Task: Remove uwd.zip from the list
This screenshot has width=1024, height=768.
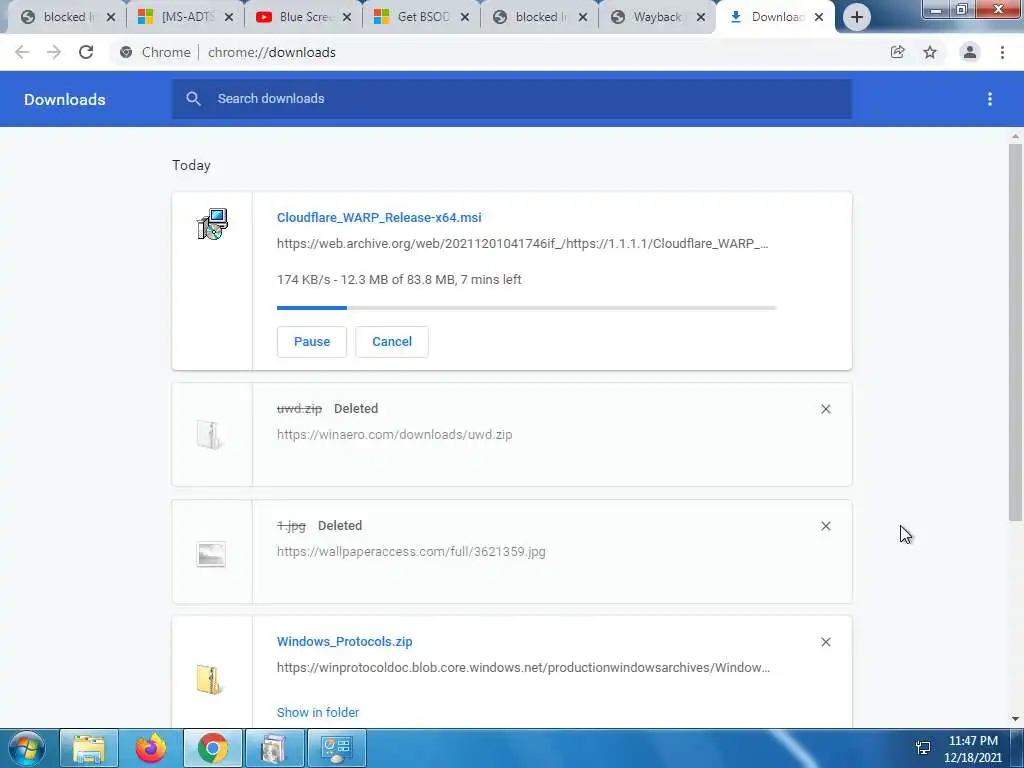Action: 825,409
